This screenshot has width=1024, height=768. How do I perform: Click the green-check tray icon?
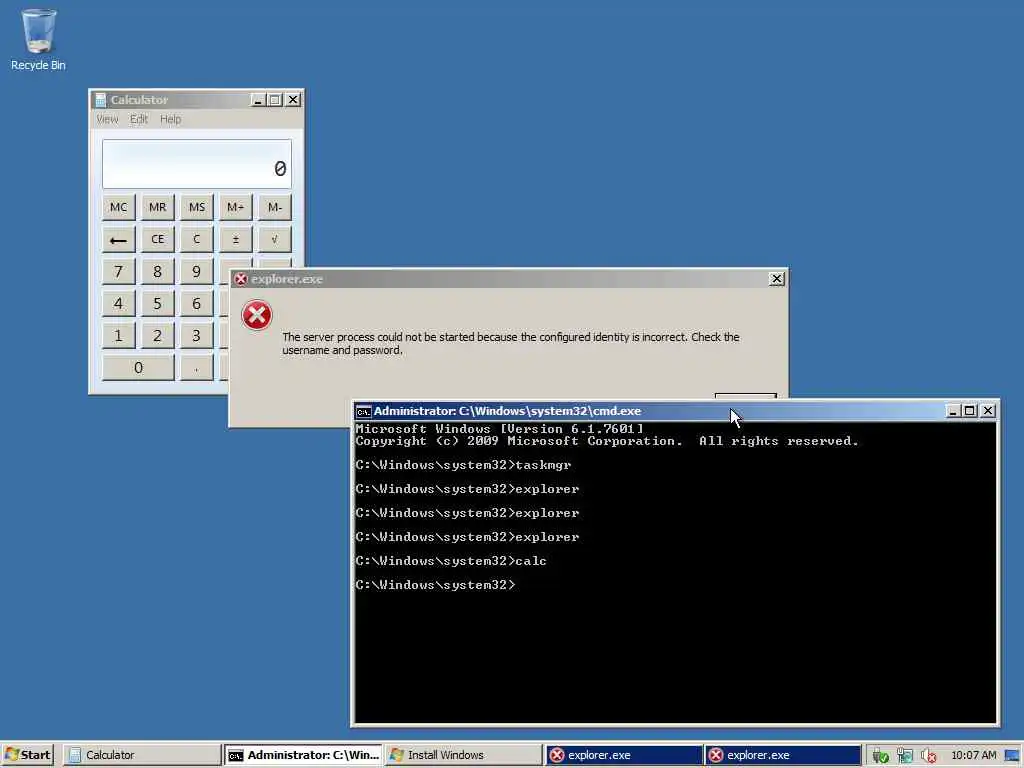880,756
